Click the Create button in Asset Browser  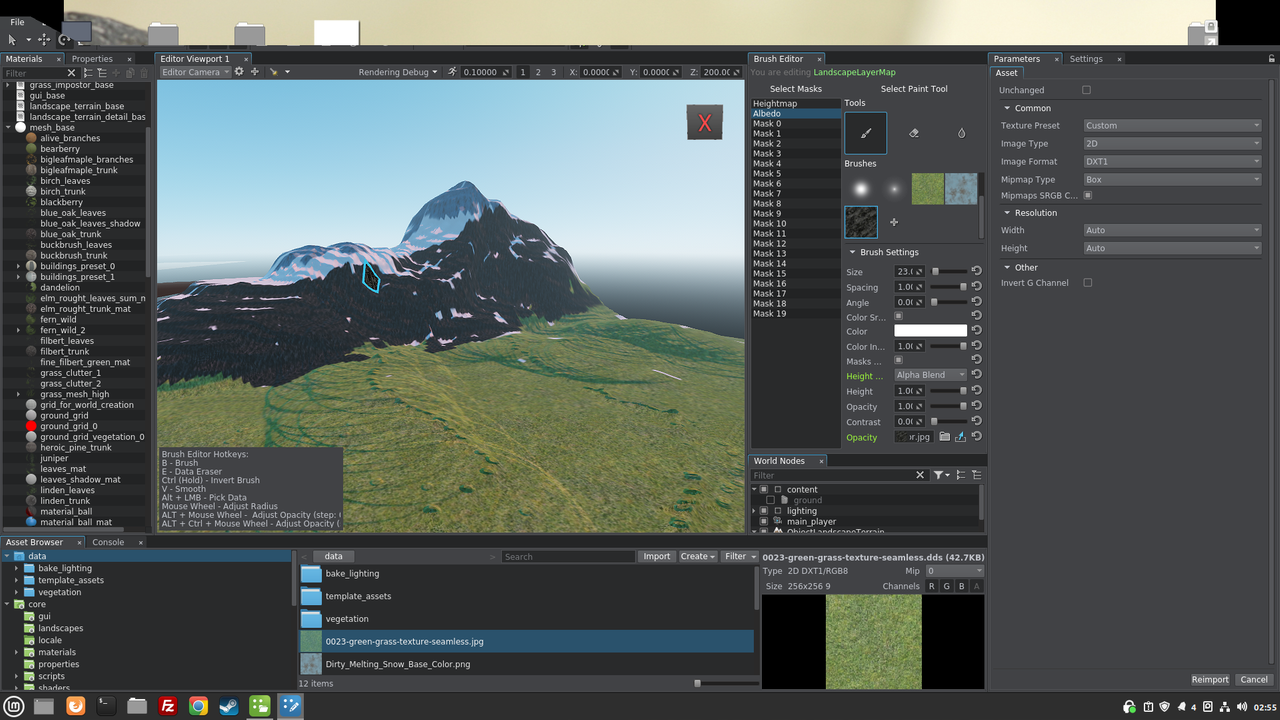(x=697, y=556)
